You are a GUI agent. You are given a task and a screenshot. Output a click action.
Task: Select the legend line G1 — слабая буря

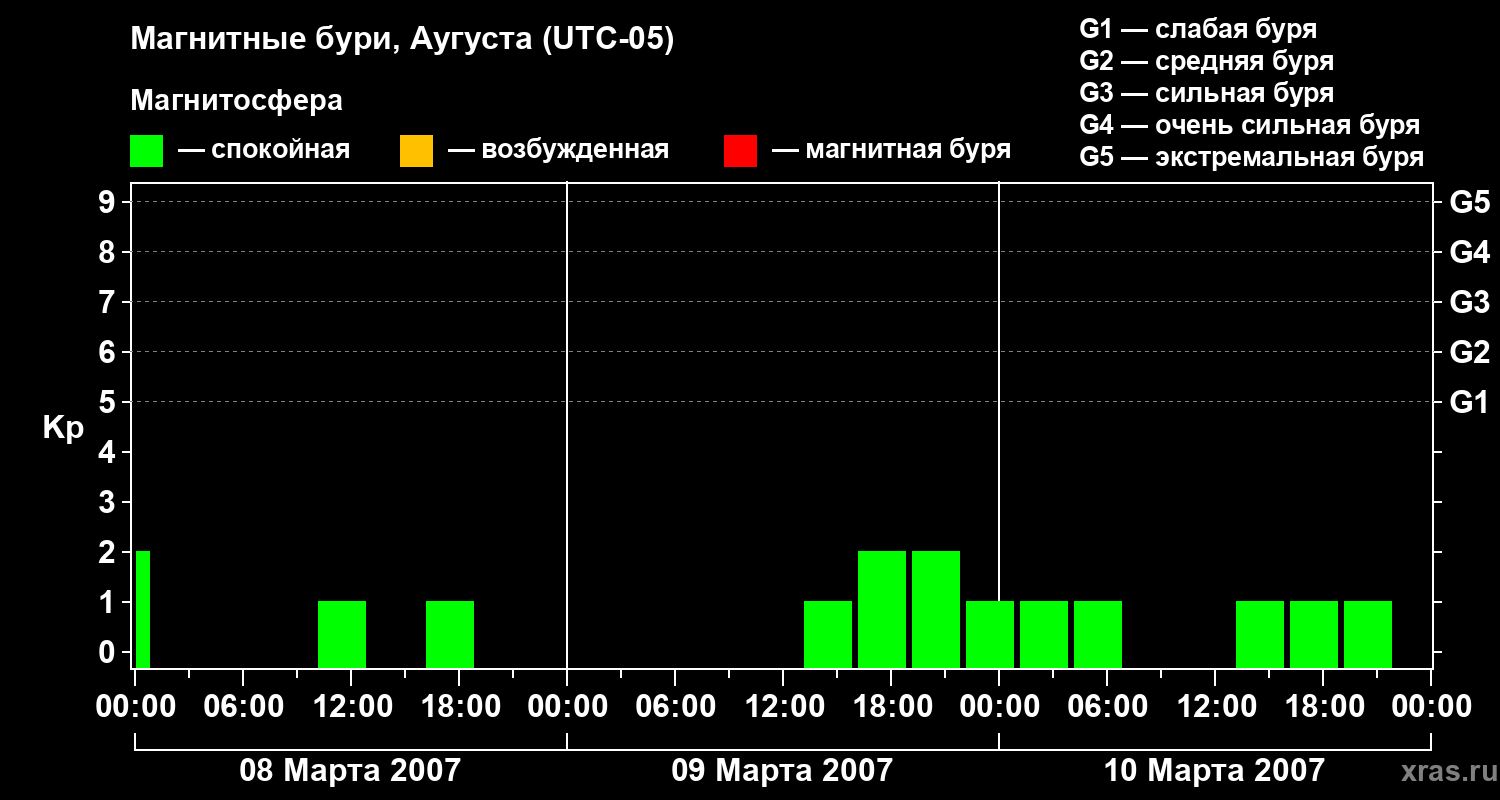coord(1198,28)
